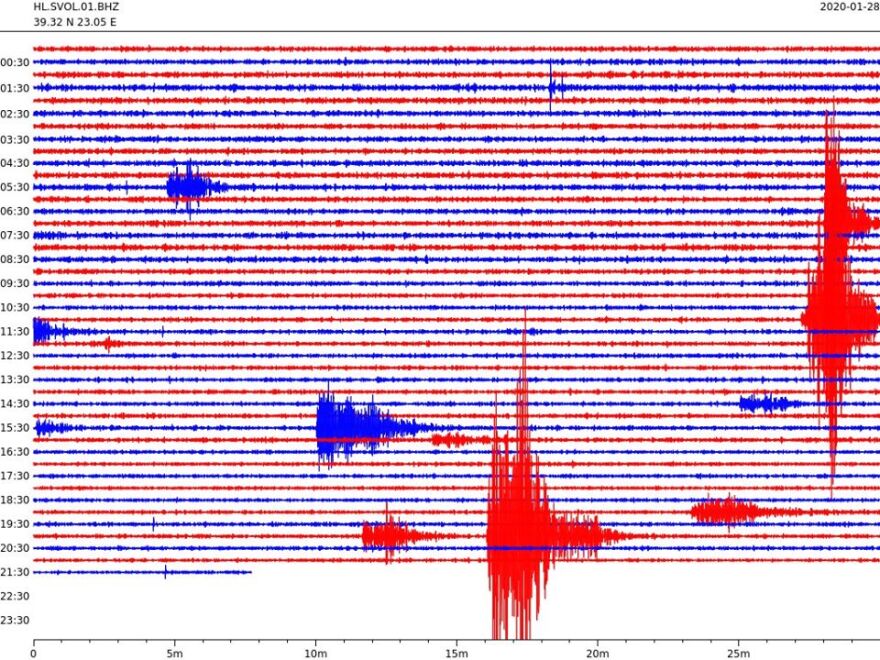
Task: Click the 15:30 row time label
Action: [15, 428]
